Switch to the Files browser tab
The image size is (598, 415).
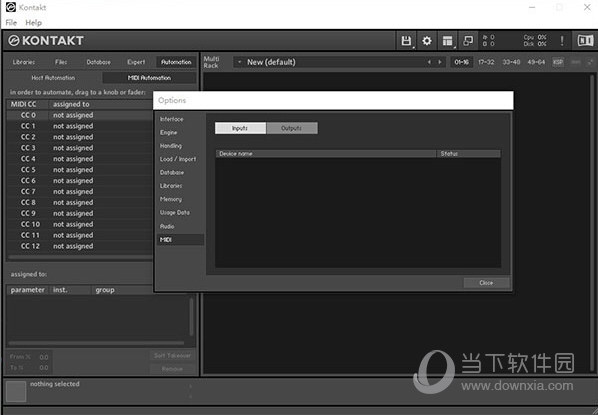61,62
